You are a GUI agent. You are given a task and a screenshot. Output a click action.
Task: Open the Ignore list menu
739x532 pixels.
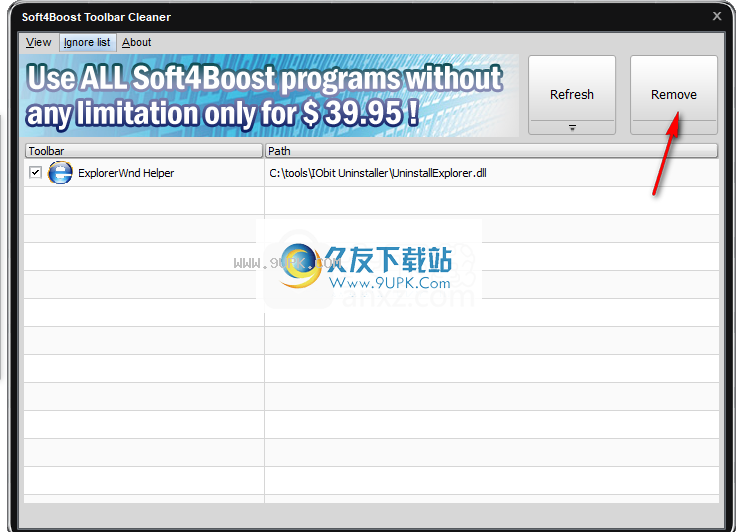[87, 42]
